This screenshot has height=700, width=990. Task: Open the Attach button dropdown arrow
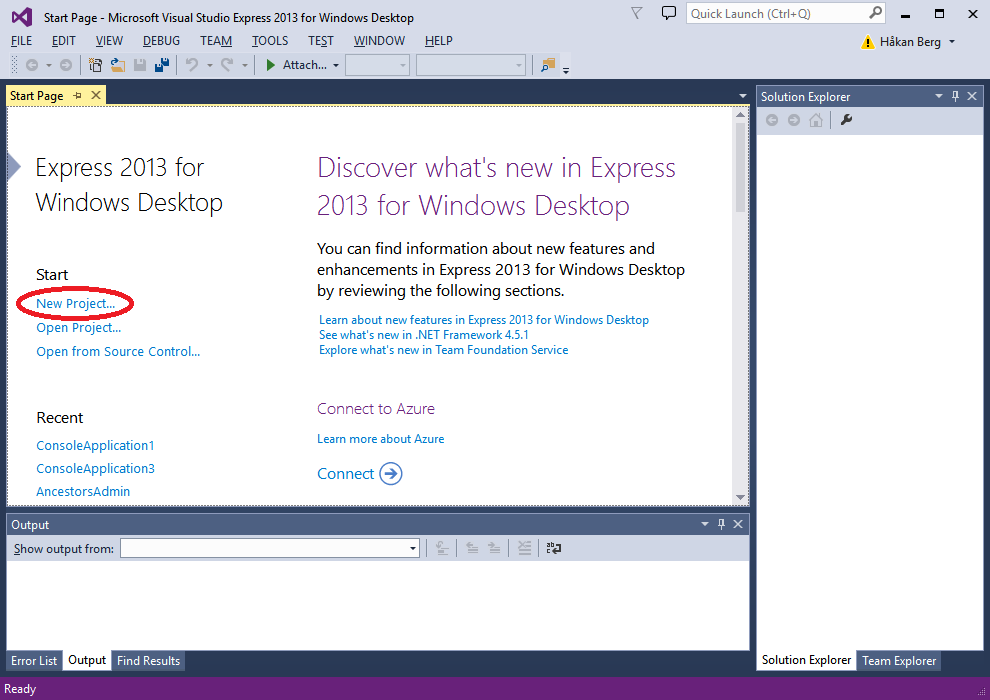(336, 66)
